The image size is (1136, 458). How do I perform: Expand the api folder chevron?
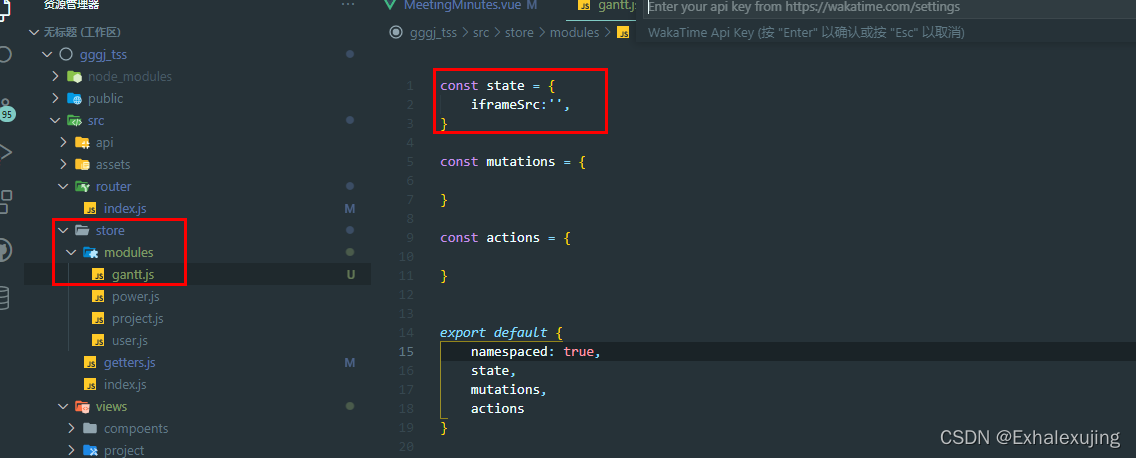click(64, 143)
